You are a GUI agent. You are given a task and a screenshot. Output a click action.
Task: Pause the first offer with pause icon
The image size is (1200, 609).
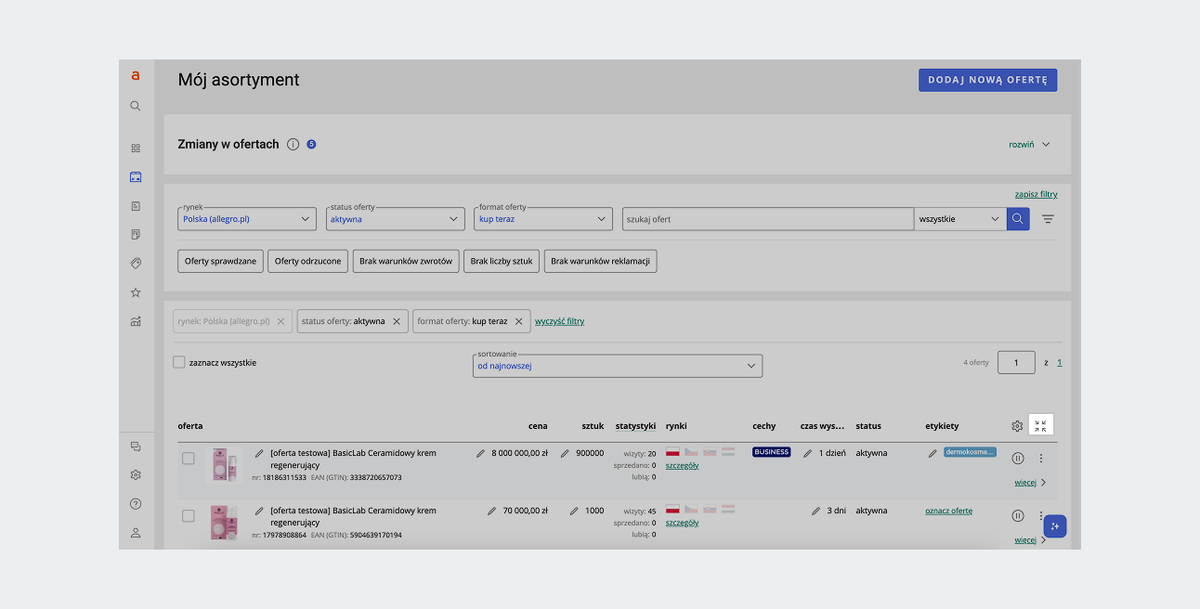(1017, 458)
